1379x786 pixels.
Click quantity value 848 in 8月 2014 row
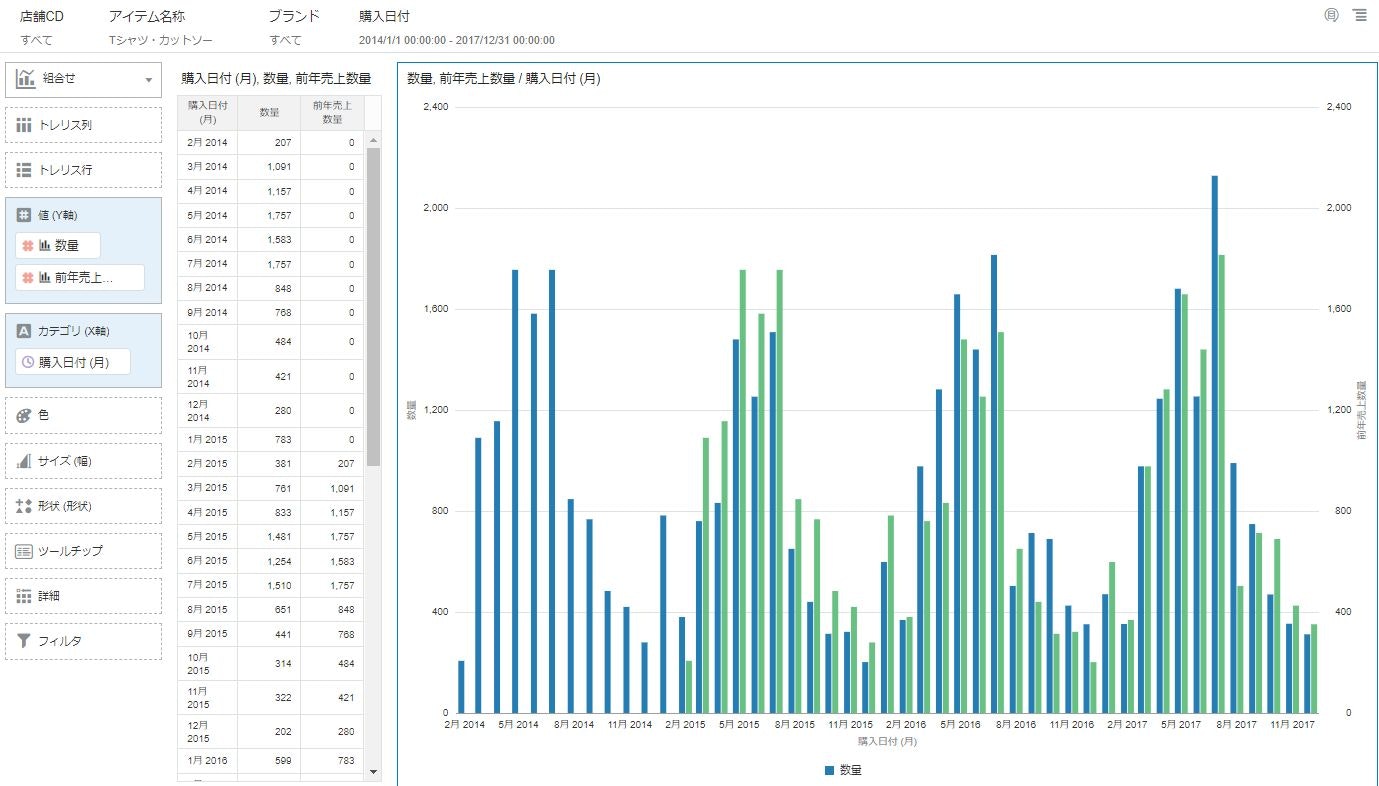(x=282, y=288)
